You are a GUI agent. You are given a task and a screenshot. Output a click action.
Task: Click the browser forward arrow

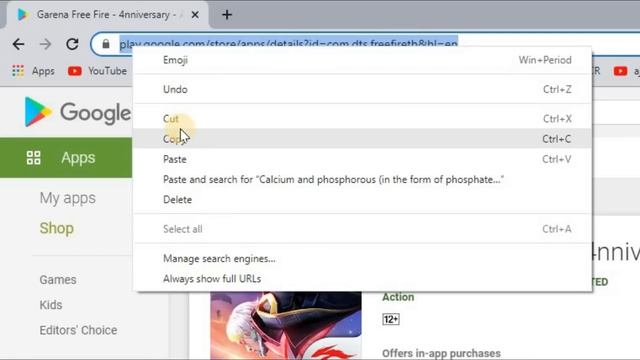[x=45, y=44]
